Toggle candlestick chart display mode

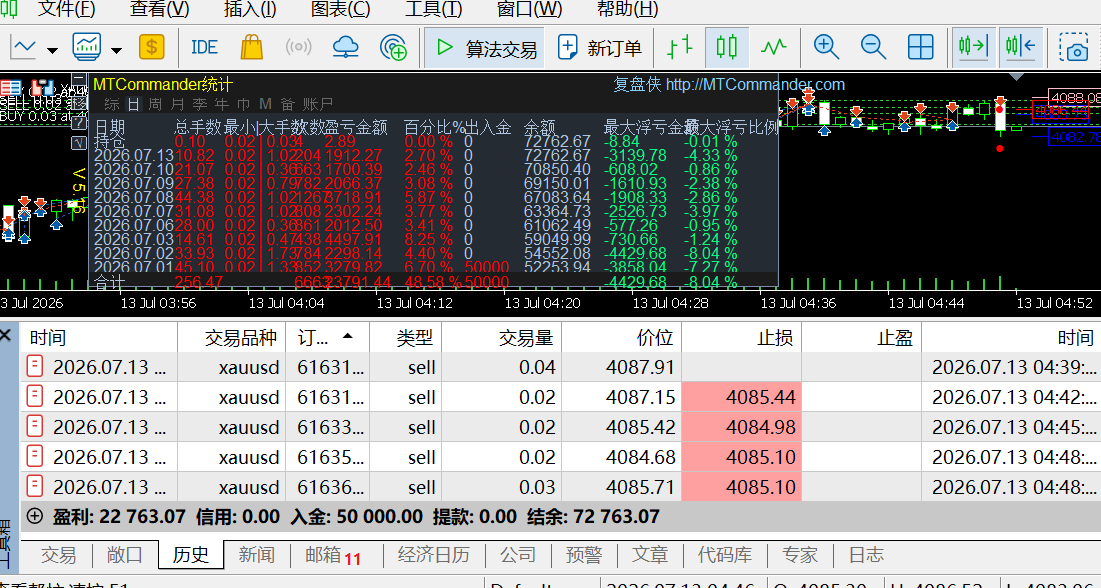pos(727,48)
